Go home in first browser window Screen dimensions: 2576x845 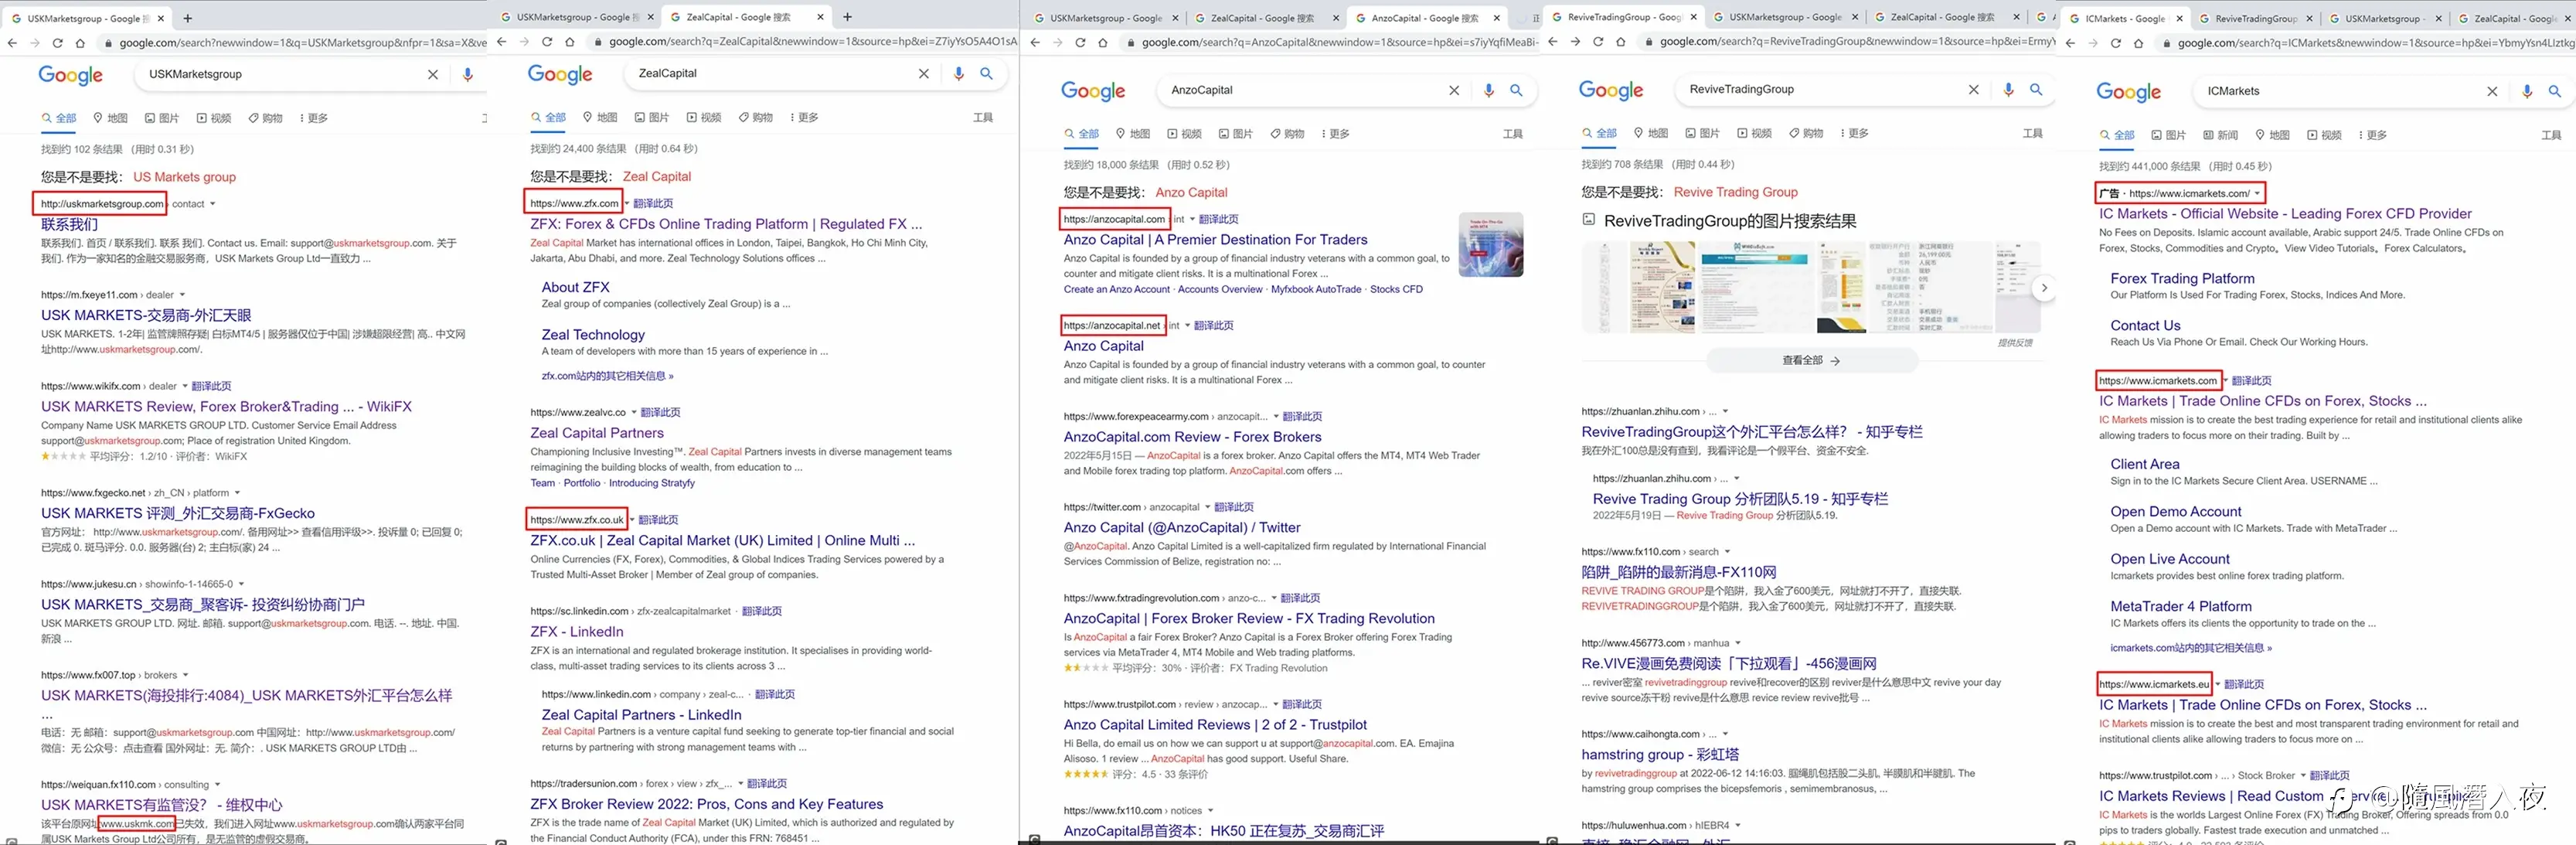click(x=80, y=43)
